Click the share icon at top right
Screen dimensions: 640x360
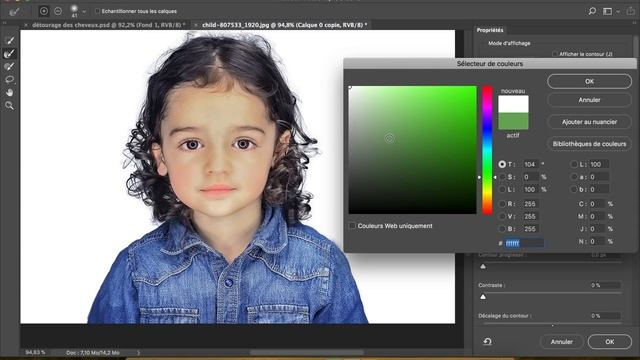(x=631, y=11)
